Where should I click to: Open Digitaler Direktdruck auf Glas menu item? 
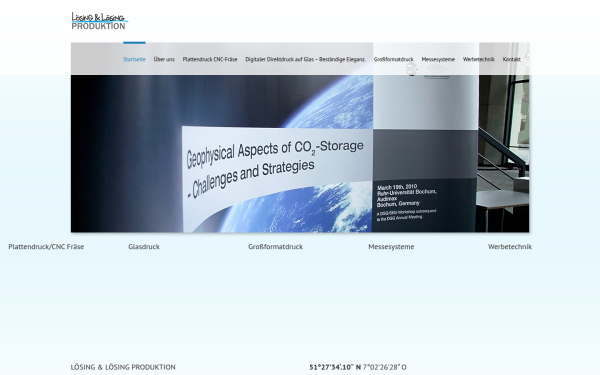305,59
